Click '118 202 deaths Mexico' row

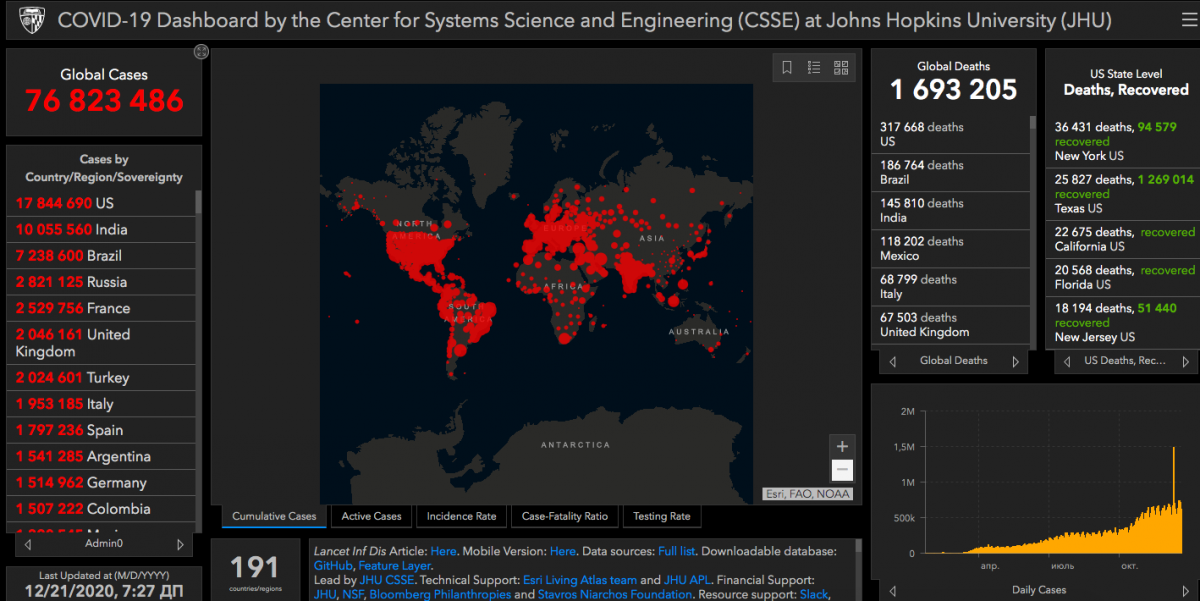point(950,248)
